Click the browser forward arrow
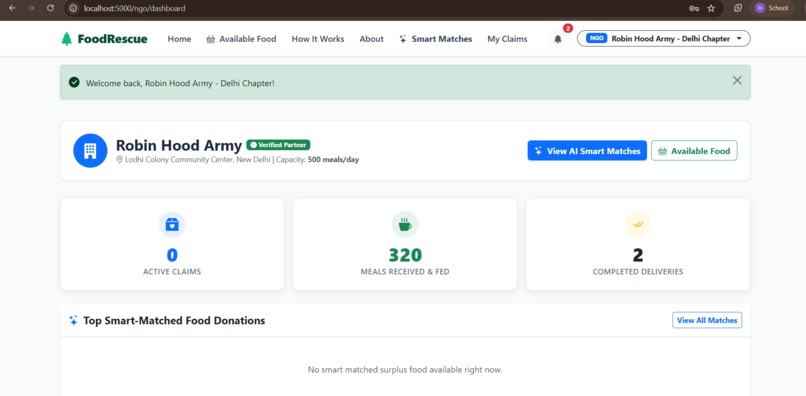The height and width of the screenshot is (396, 806). click(x=31, y=8)
